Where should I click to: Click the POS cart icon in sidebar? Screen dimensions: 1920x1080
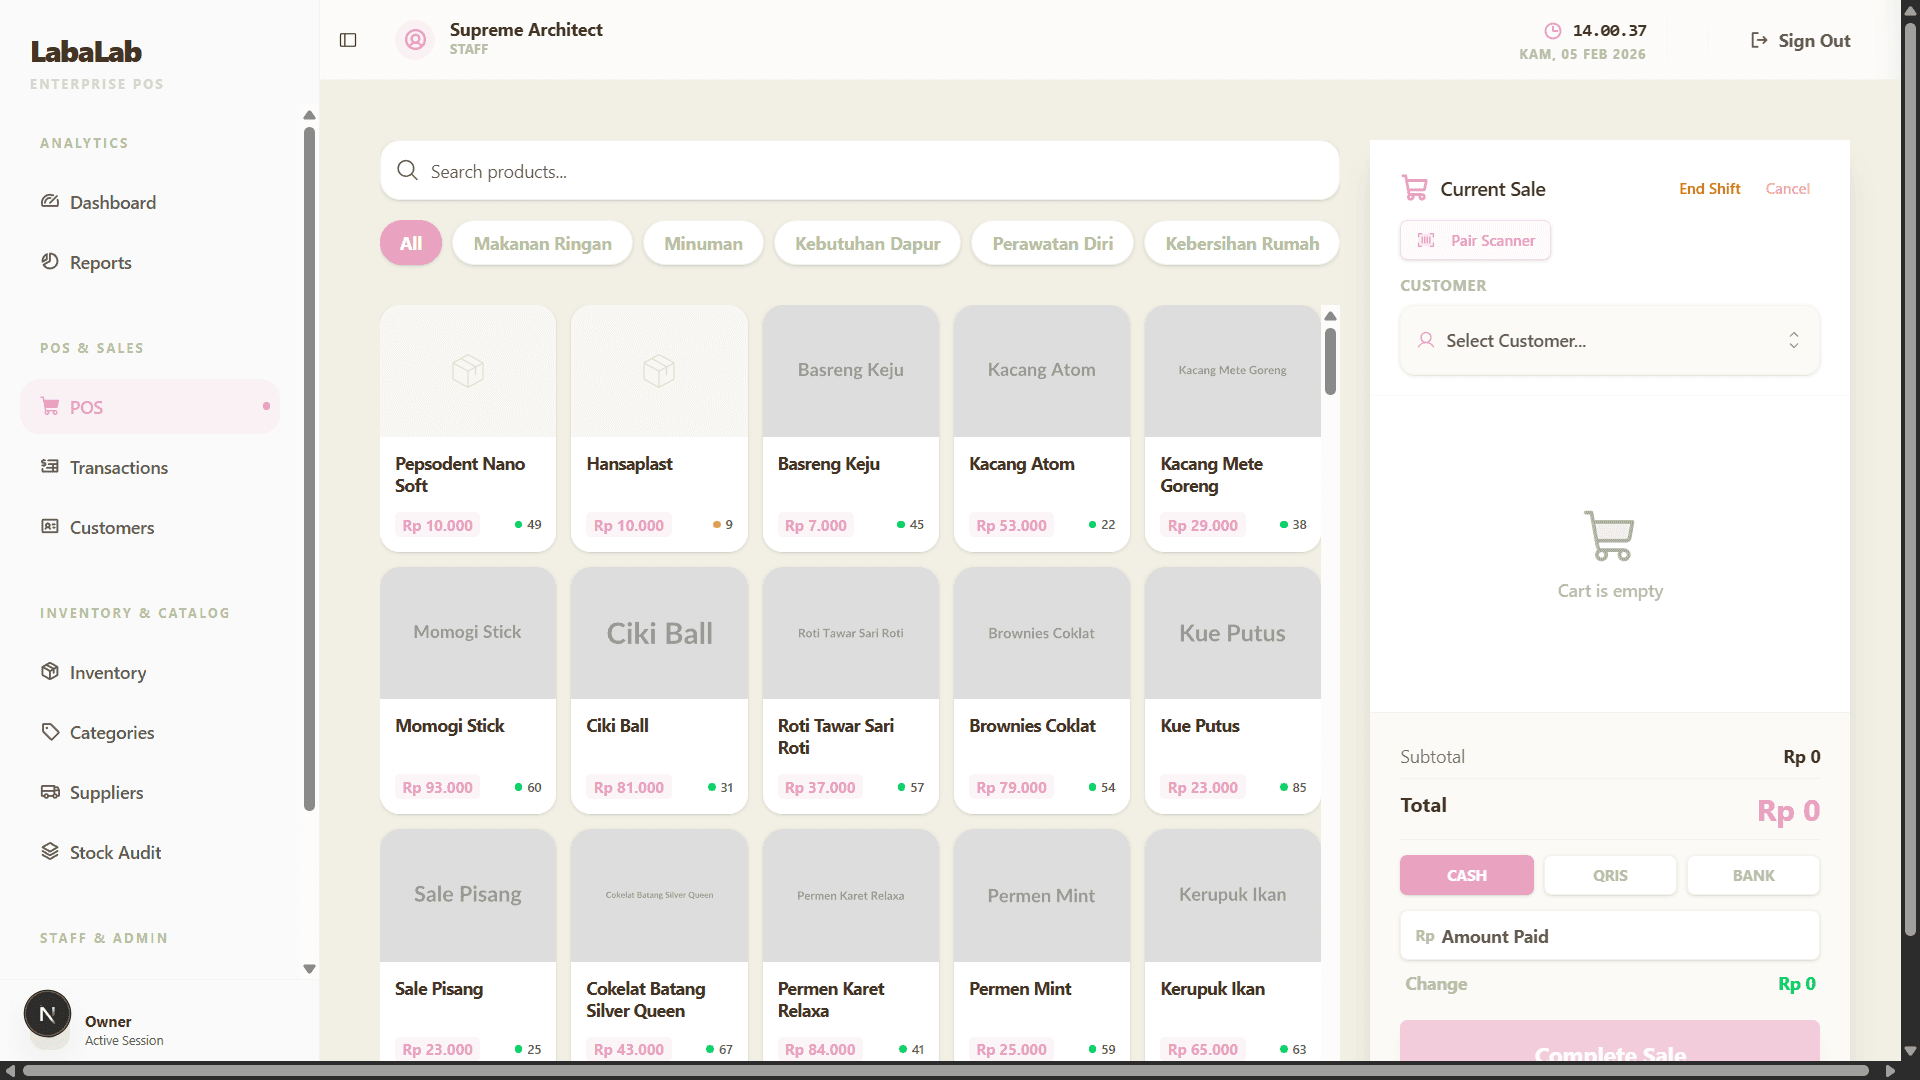[x=50, y=406]
